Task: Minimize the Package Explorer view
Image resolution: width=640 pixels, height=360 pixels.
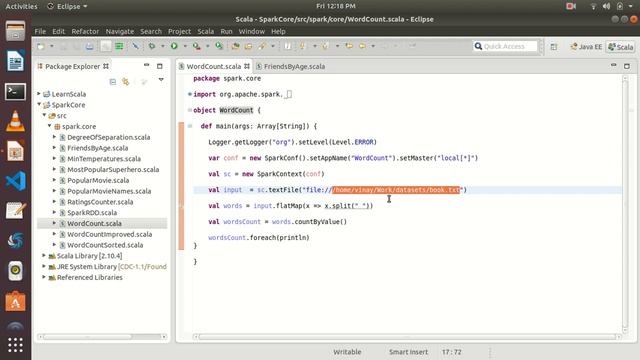Action: (x=147, y=65)
